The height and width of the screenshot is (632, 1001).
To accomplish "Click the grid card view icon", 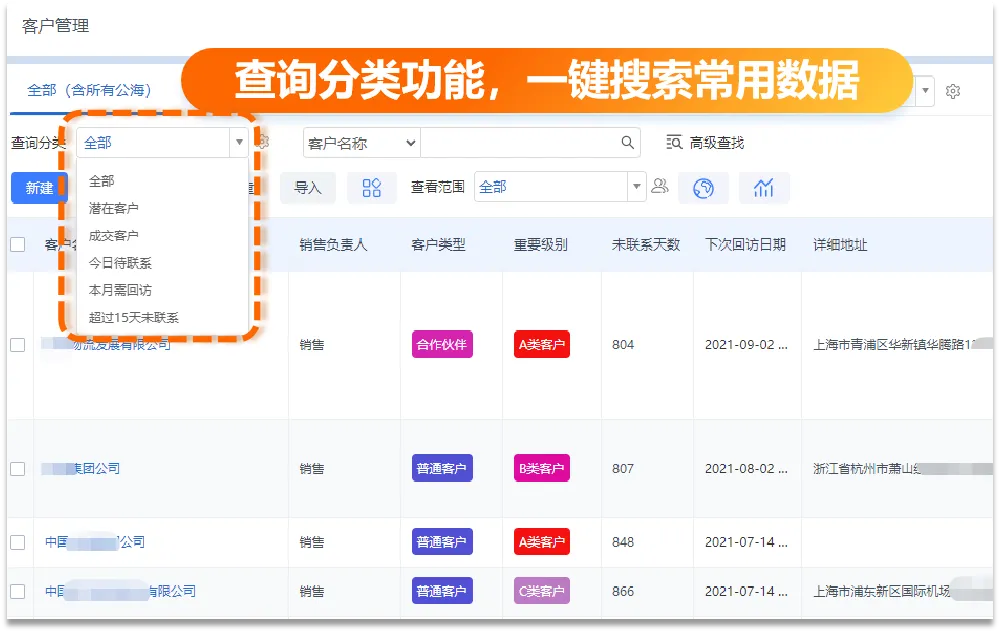I will (372, 188).
